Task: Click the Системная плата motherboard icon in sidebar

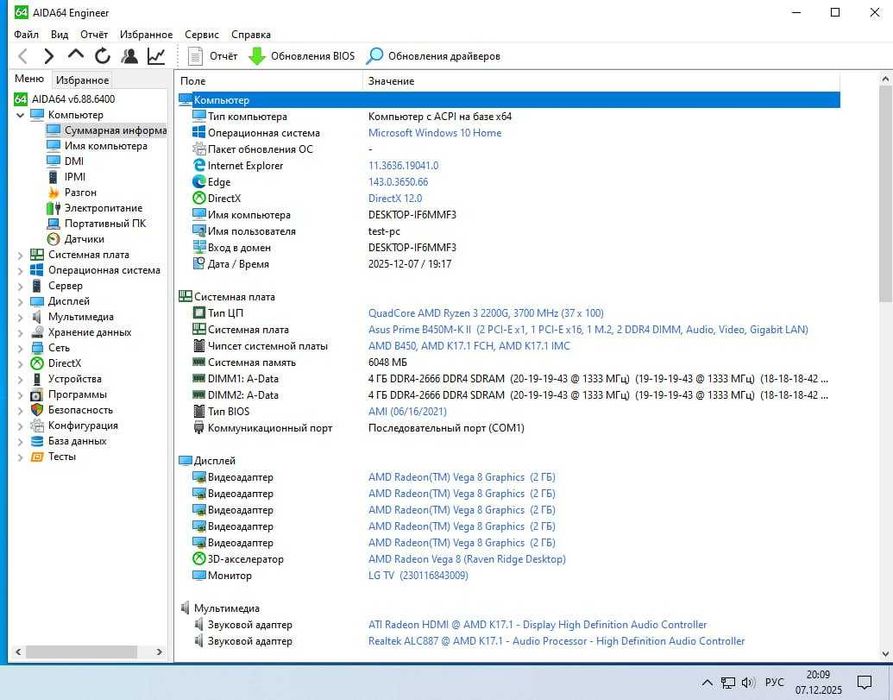Action: coord(37,255)
